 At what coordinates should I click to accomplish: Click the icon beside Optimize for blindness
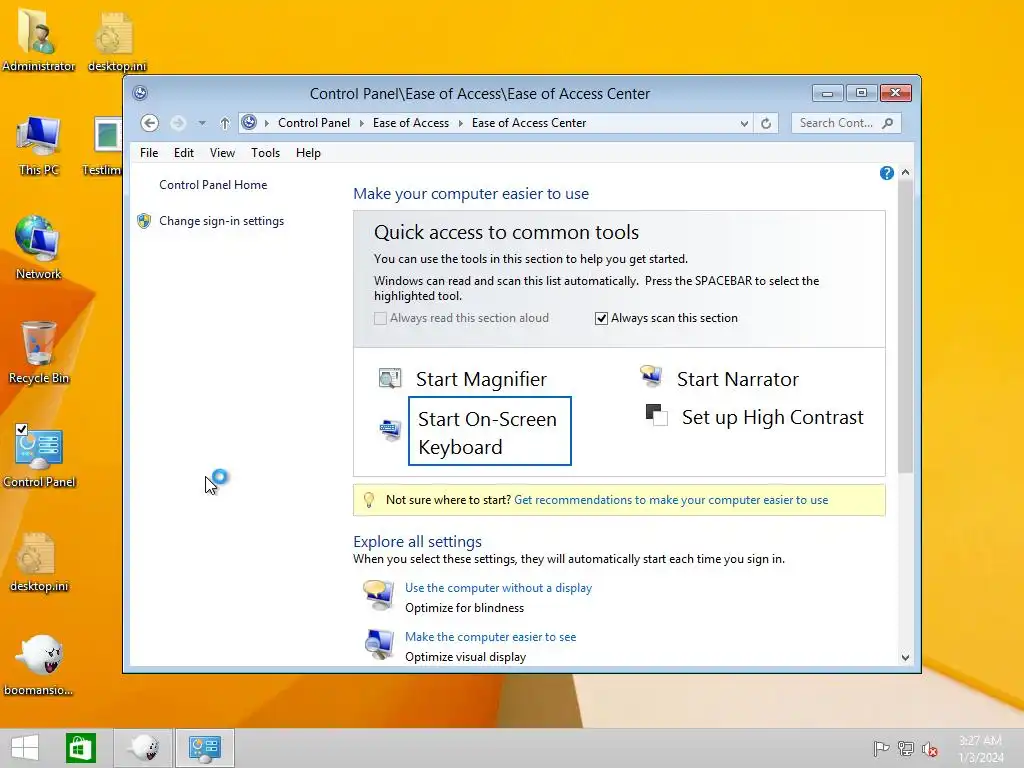(379, 595)
